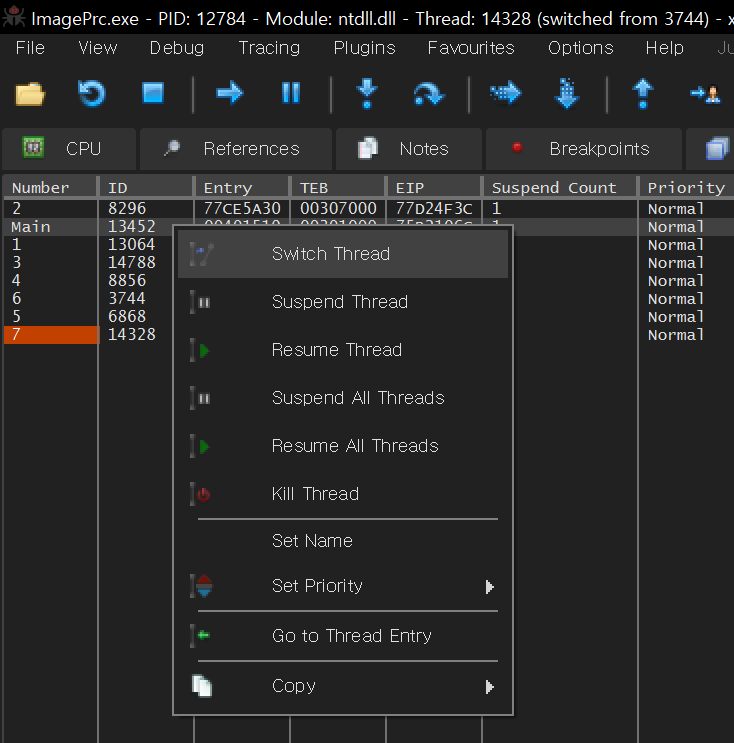The height and width of the screenshot is (743, 734).
Task: Click the References magnifier icon
Action: coord(172,148)
